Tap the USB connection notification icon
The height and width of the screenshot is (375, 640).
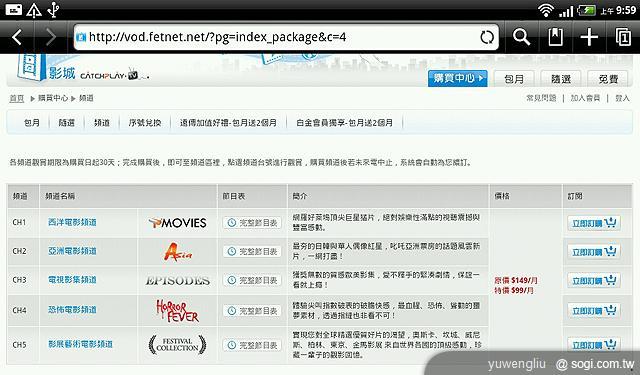click(x=53, y=10)
